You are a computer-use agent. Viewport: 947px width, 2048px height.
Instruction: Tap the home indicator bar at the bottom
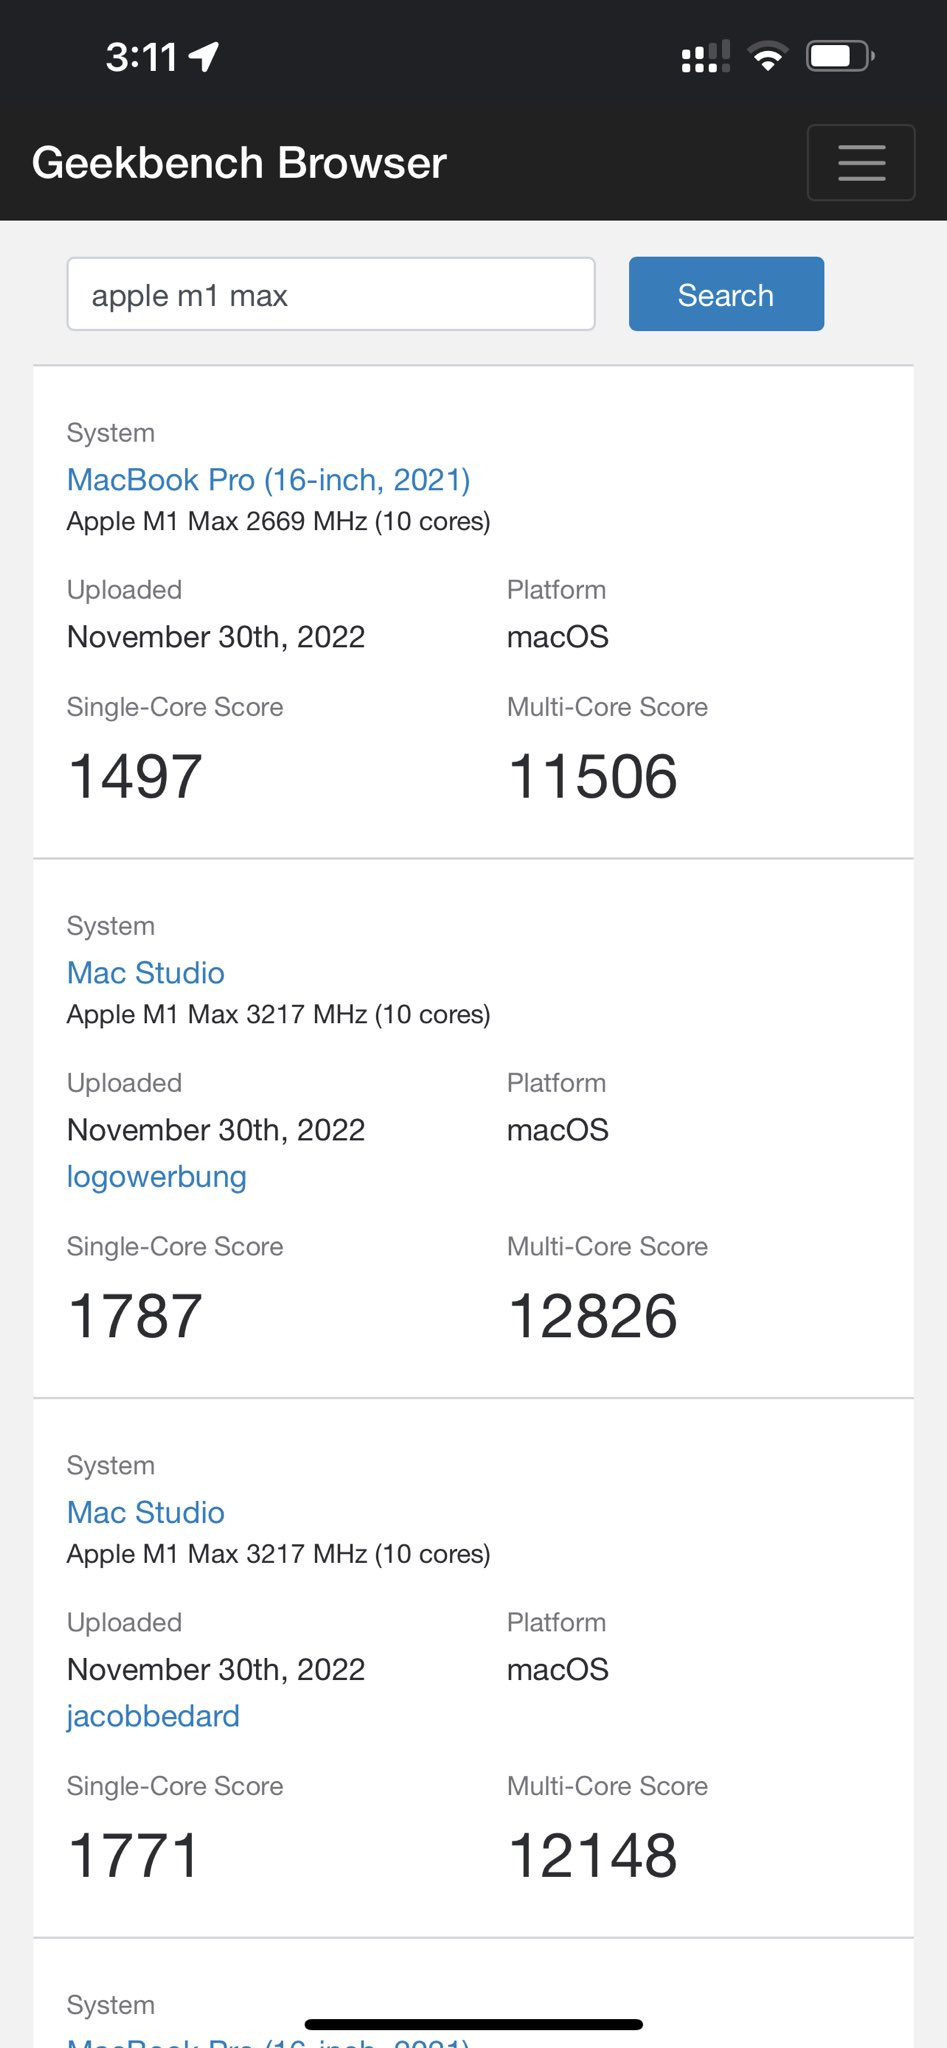[473, 2024]
